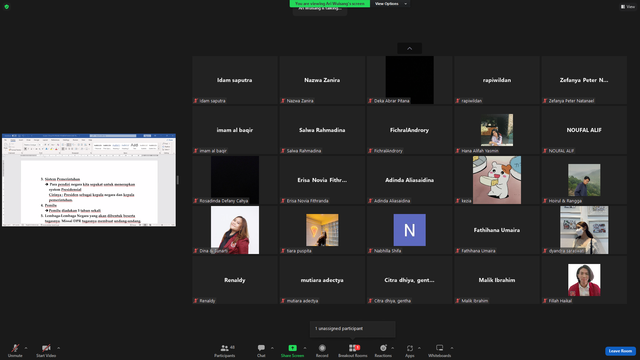Select dyandra sarasvati's tile
The height and width of the screenshot is (360, 640).
click(x=584, y=230)
